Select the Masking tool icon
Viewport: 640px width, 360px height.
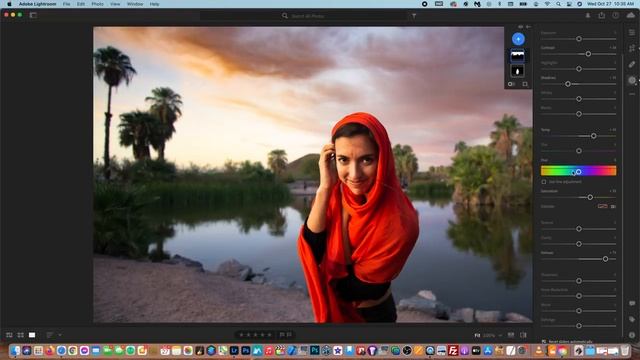point(631,80)
